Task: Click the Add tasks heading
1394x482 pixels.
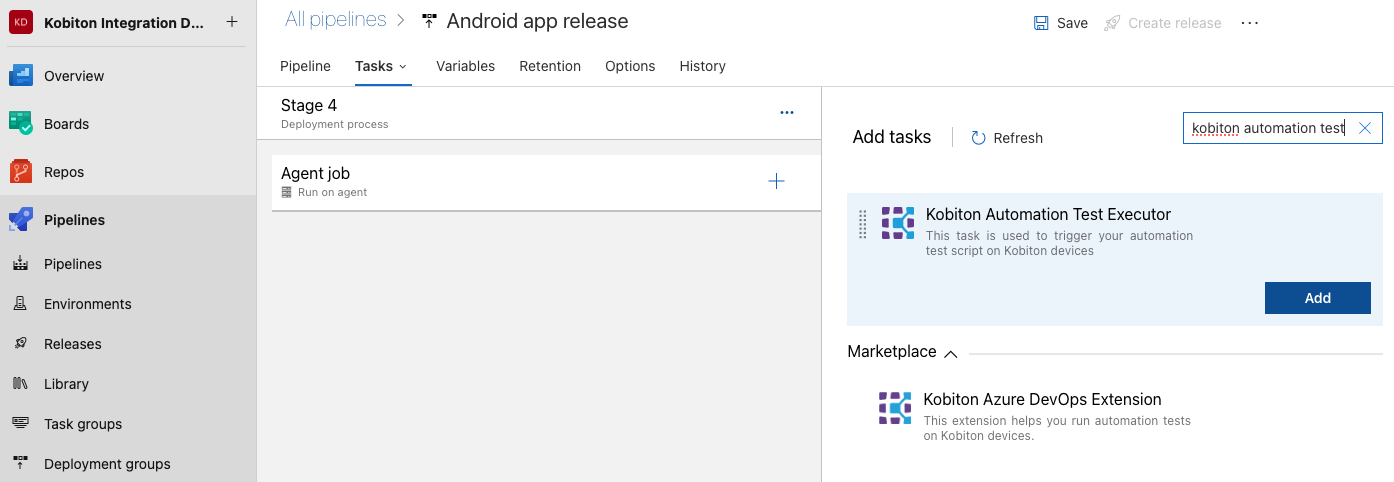Action: pyautogui.click(x=892, y=137)
